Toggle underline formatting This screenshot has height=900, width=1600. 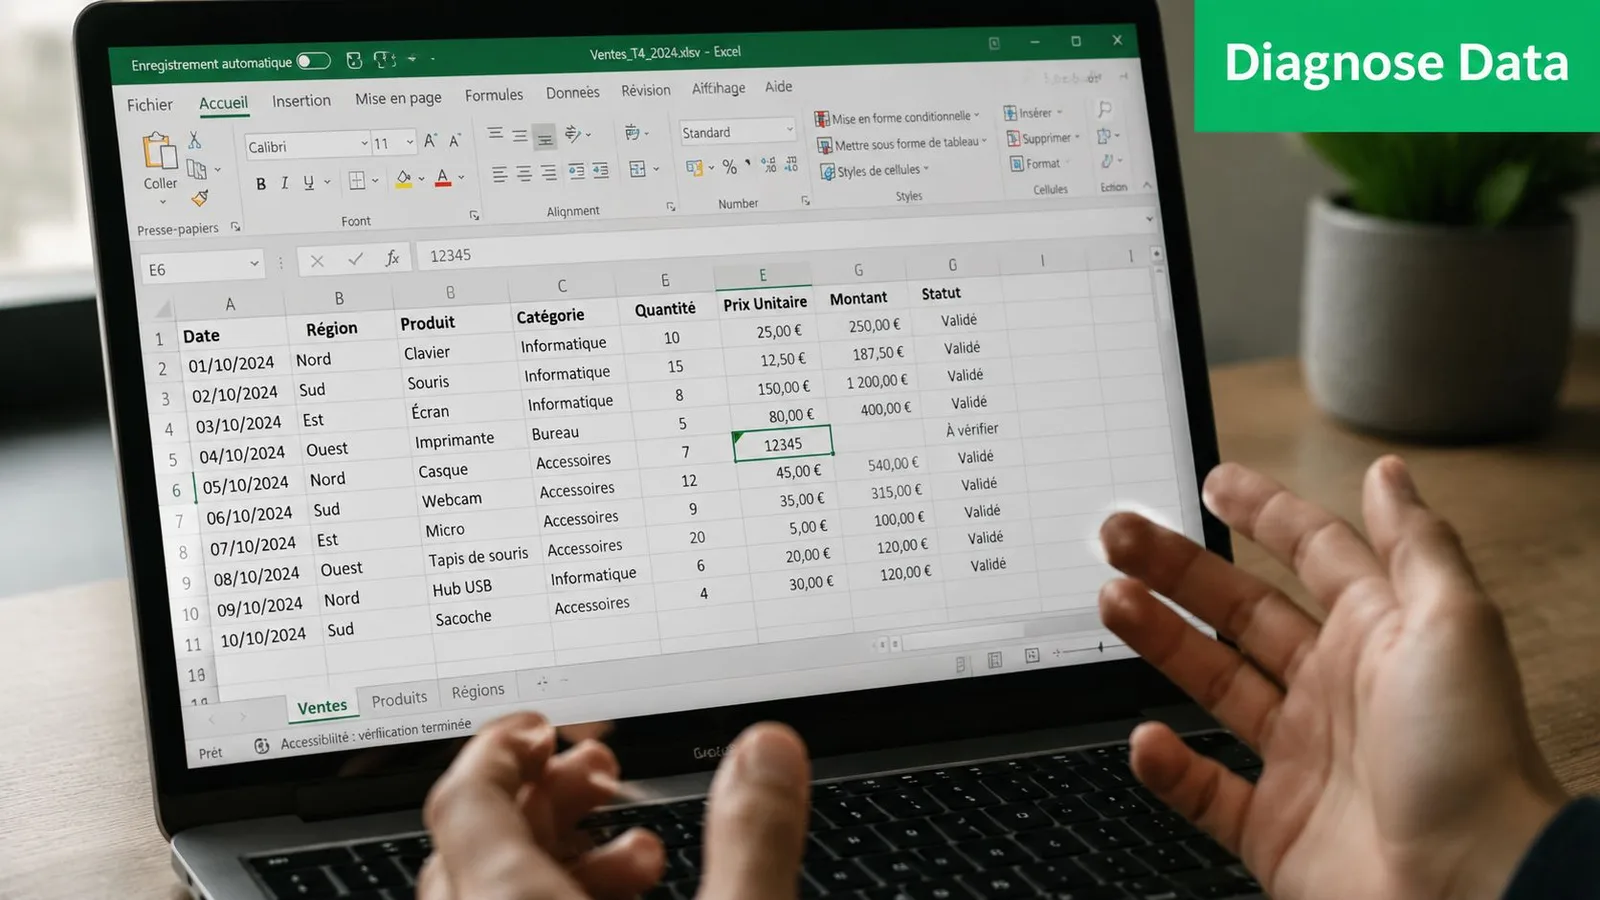pos(308,182)
